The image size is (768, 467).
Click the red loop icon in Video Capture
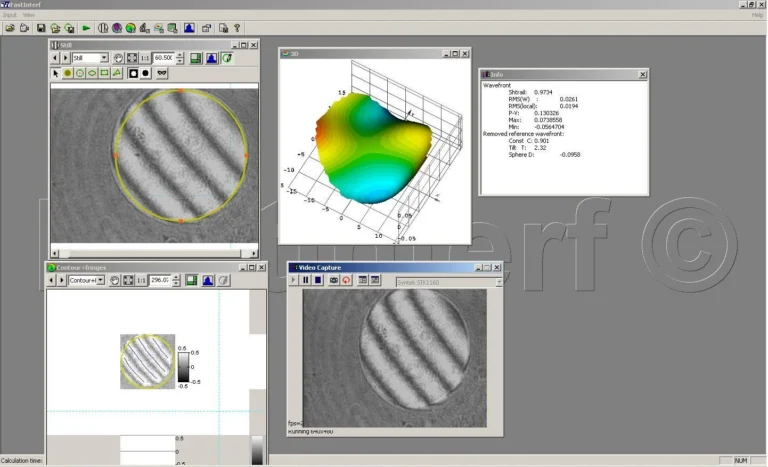pos(346,280)
